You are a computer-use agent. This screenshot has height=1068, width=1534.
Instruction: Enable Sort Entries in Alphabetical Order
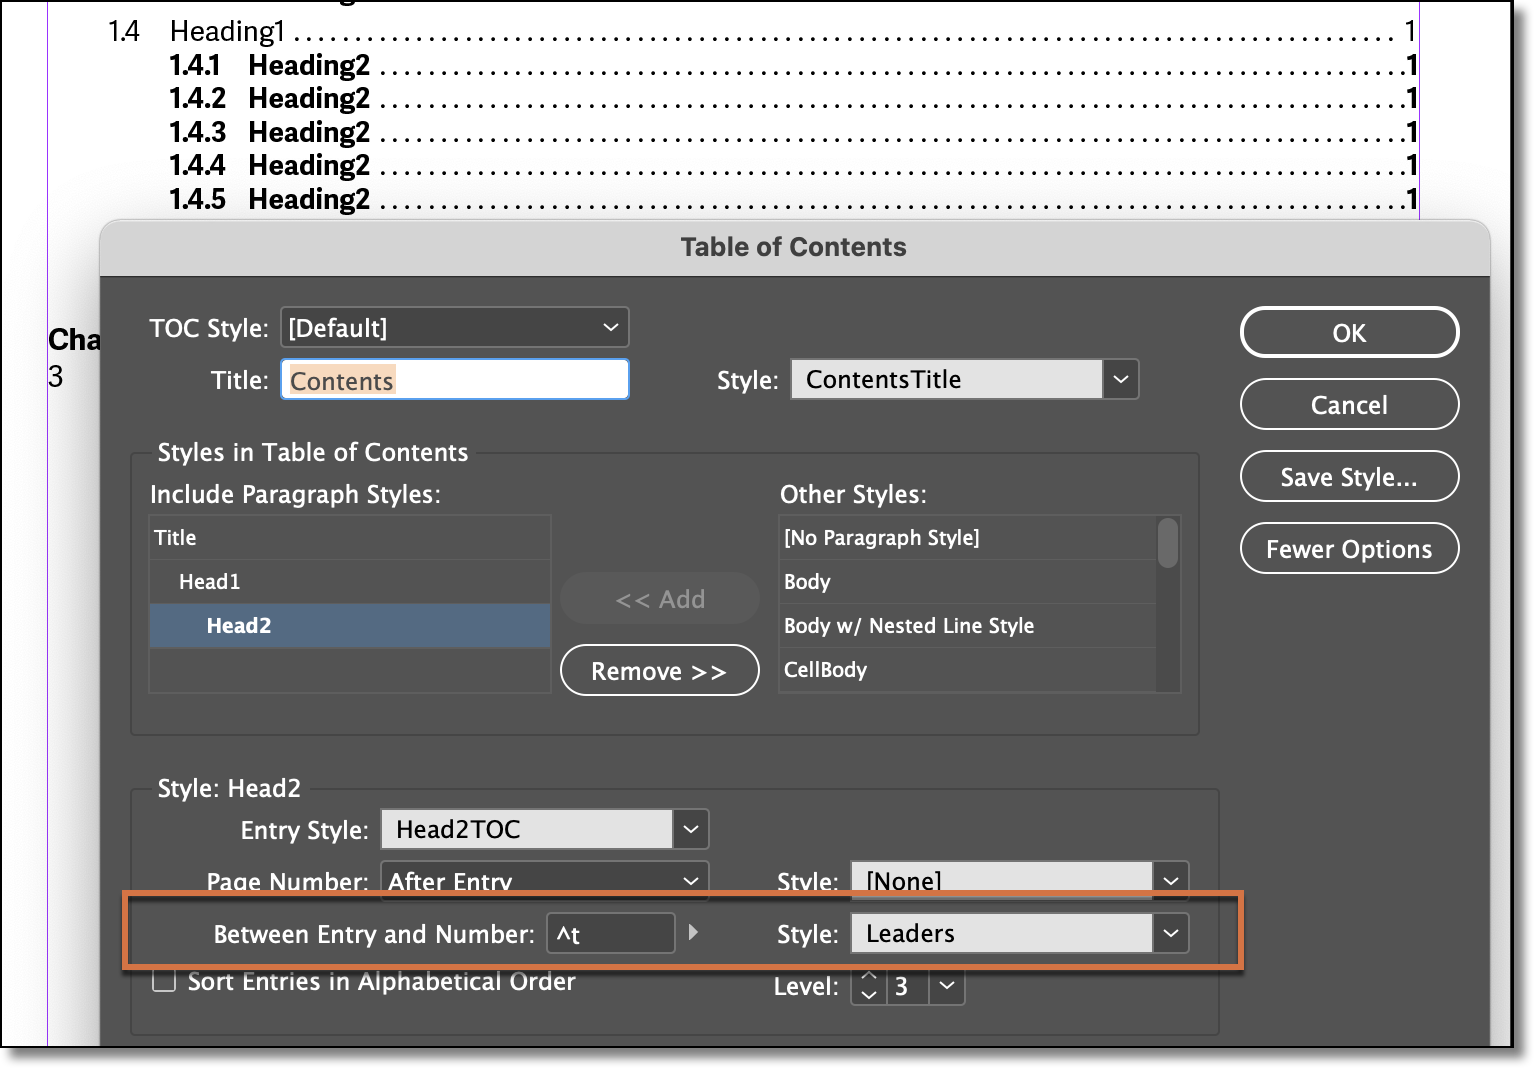tap(163, 981)
